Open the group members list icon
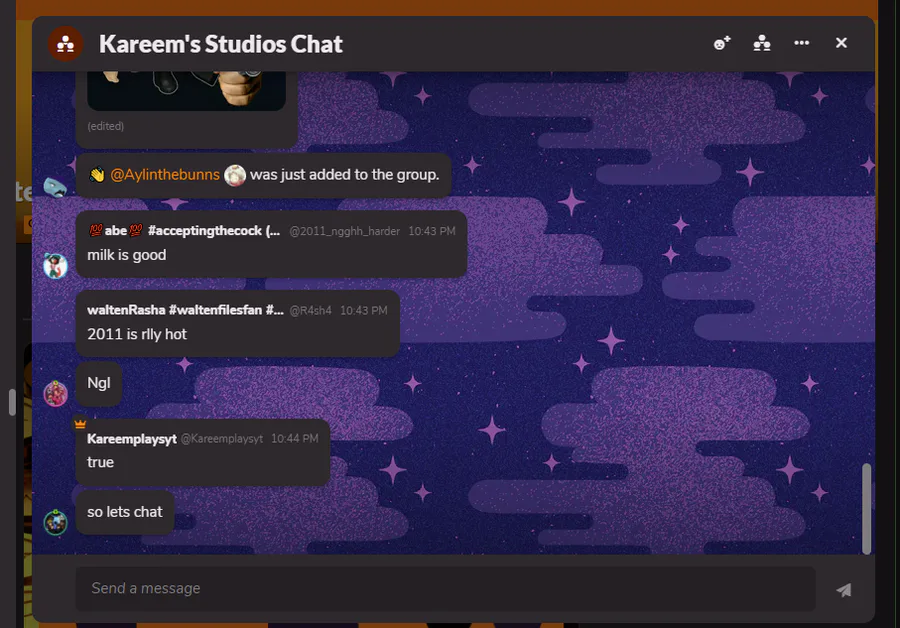The image size is (900, 628). pyautogui.click(x=762, y=43)
